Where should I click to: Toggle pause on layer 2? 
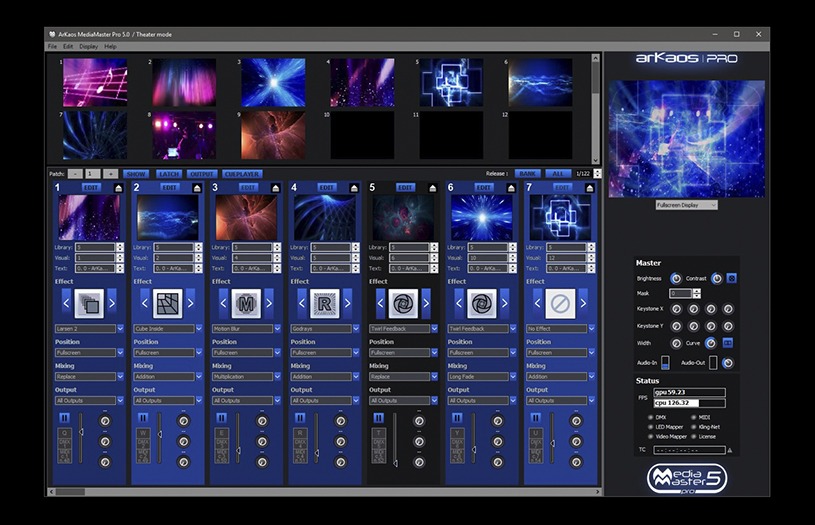click(143, 417)
